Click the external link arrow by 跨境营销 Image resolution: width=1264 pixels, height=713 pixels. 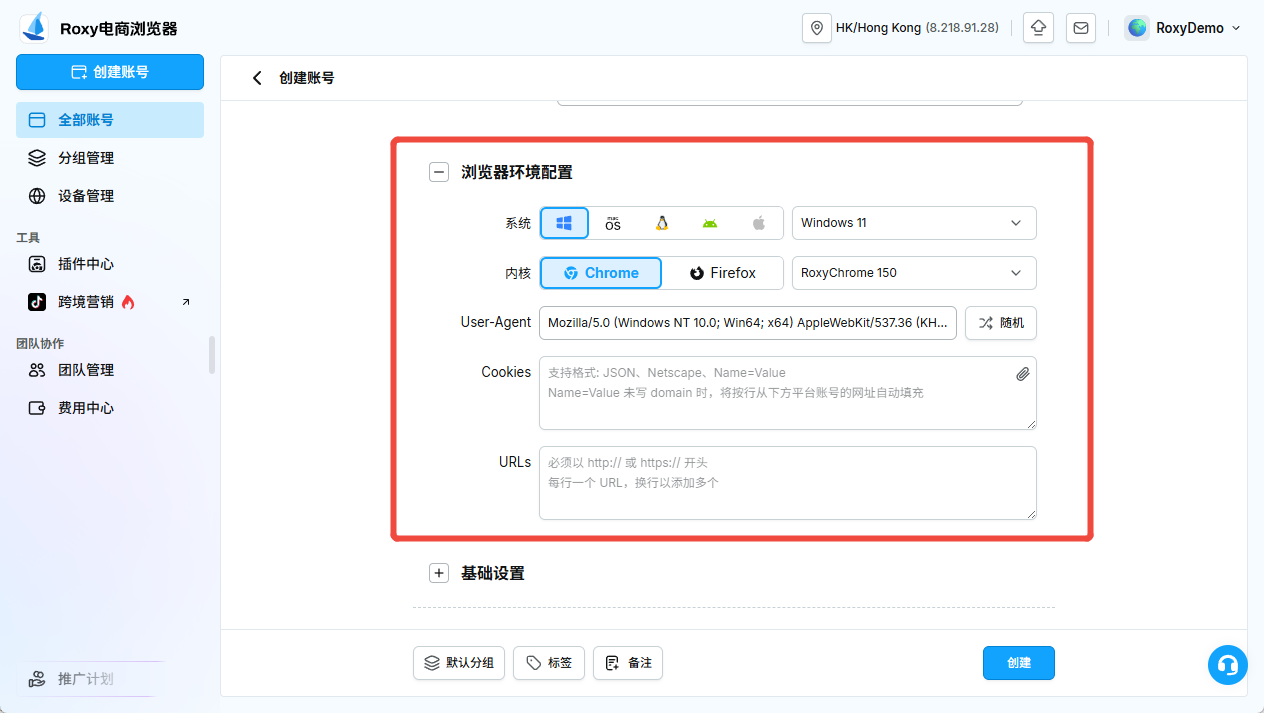click(x=186, y=302)
